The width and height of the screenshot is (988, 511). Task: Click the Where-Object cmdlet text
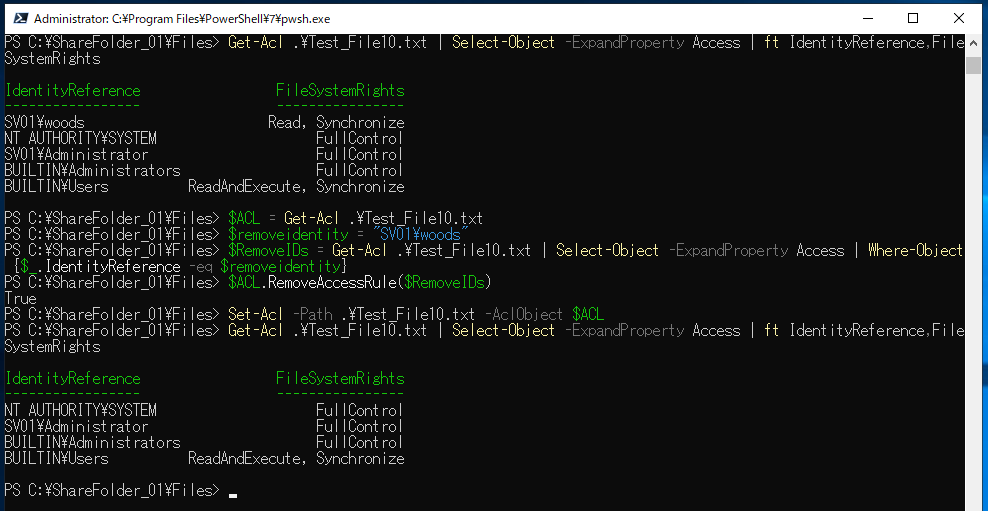(x=915, y=251)
